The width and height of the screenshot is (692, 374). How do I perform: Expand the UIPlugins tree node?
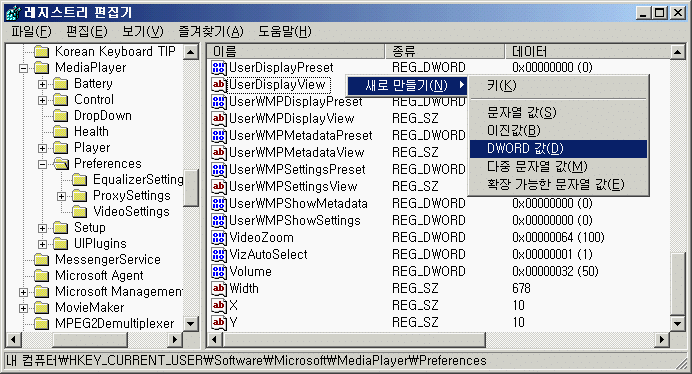click(x=42, y=244)
